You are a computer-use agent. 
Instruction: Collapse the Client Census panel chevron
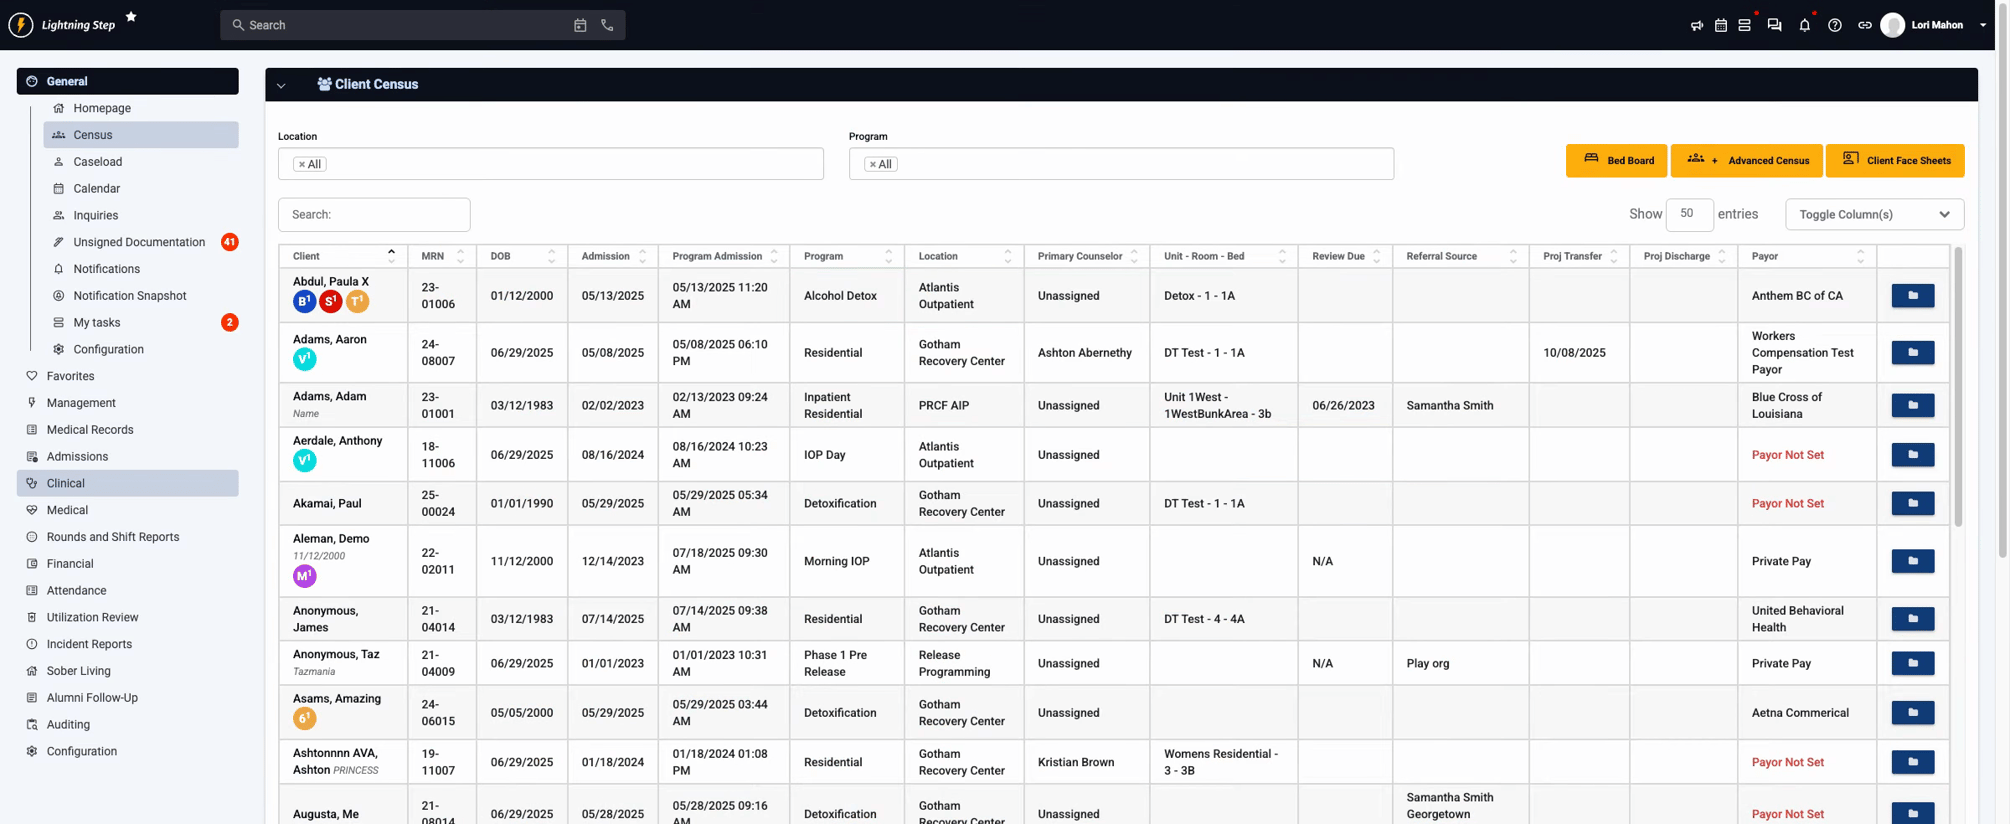281,86
